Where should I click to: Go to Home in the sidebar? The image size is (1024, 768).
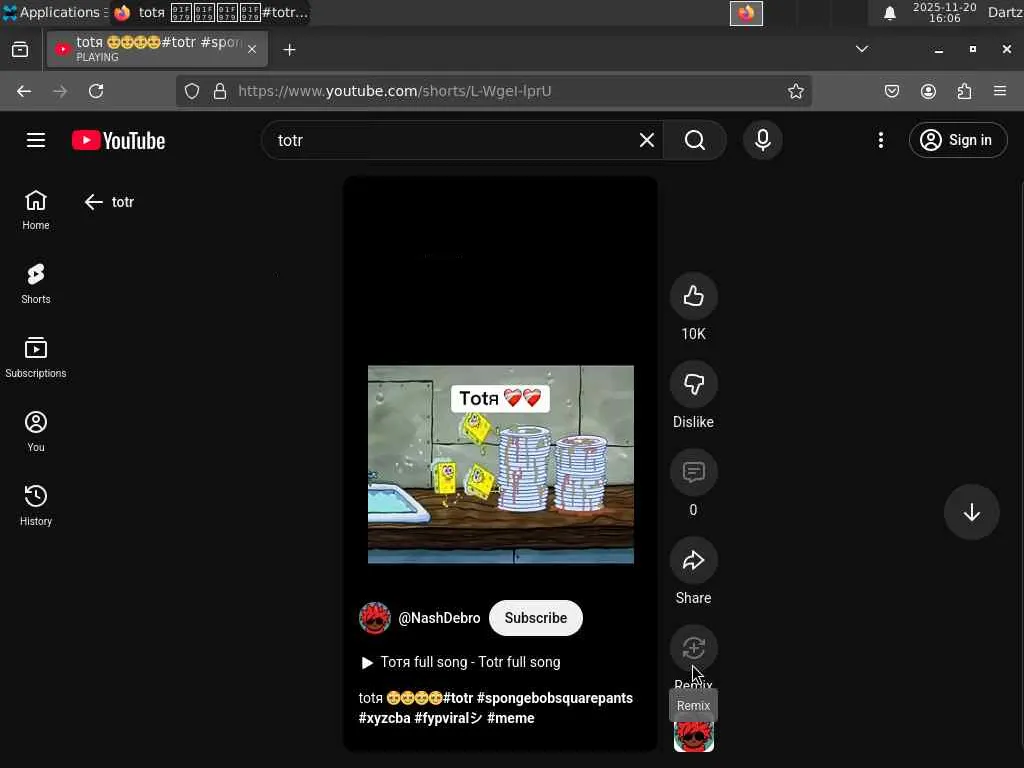coord(36,210)
